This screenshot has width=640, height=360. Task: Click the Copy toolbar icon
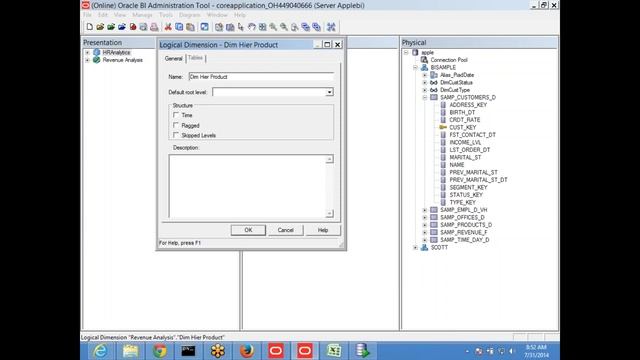pyautogui.click(x=179, y=27)
